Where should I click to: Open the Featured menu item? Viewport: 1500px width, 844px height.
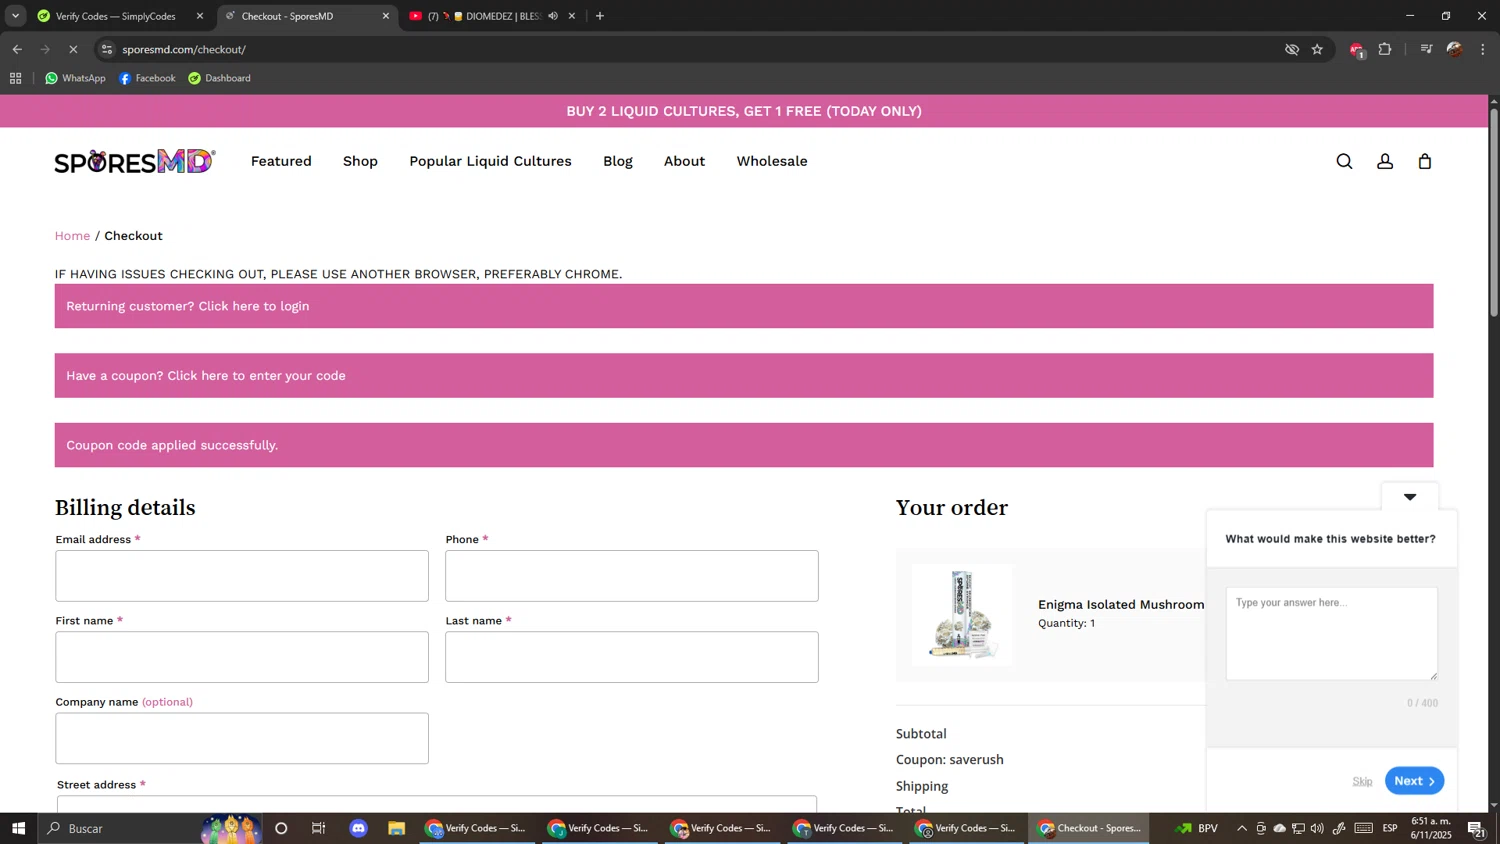point(281,161)
